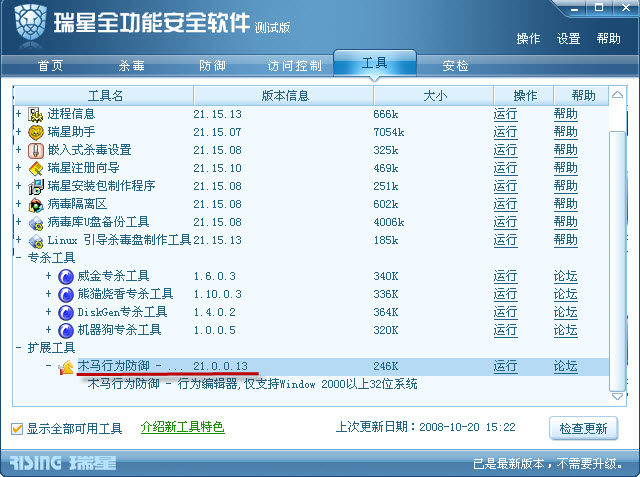Open the 帮助 menu in the title bar
The width and height of the screenshot is (640, 477).
click(x=608, y=39)
